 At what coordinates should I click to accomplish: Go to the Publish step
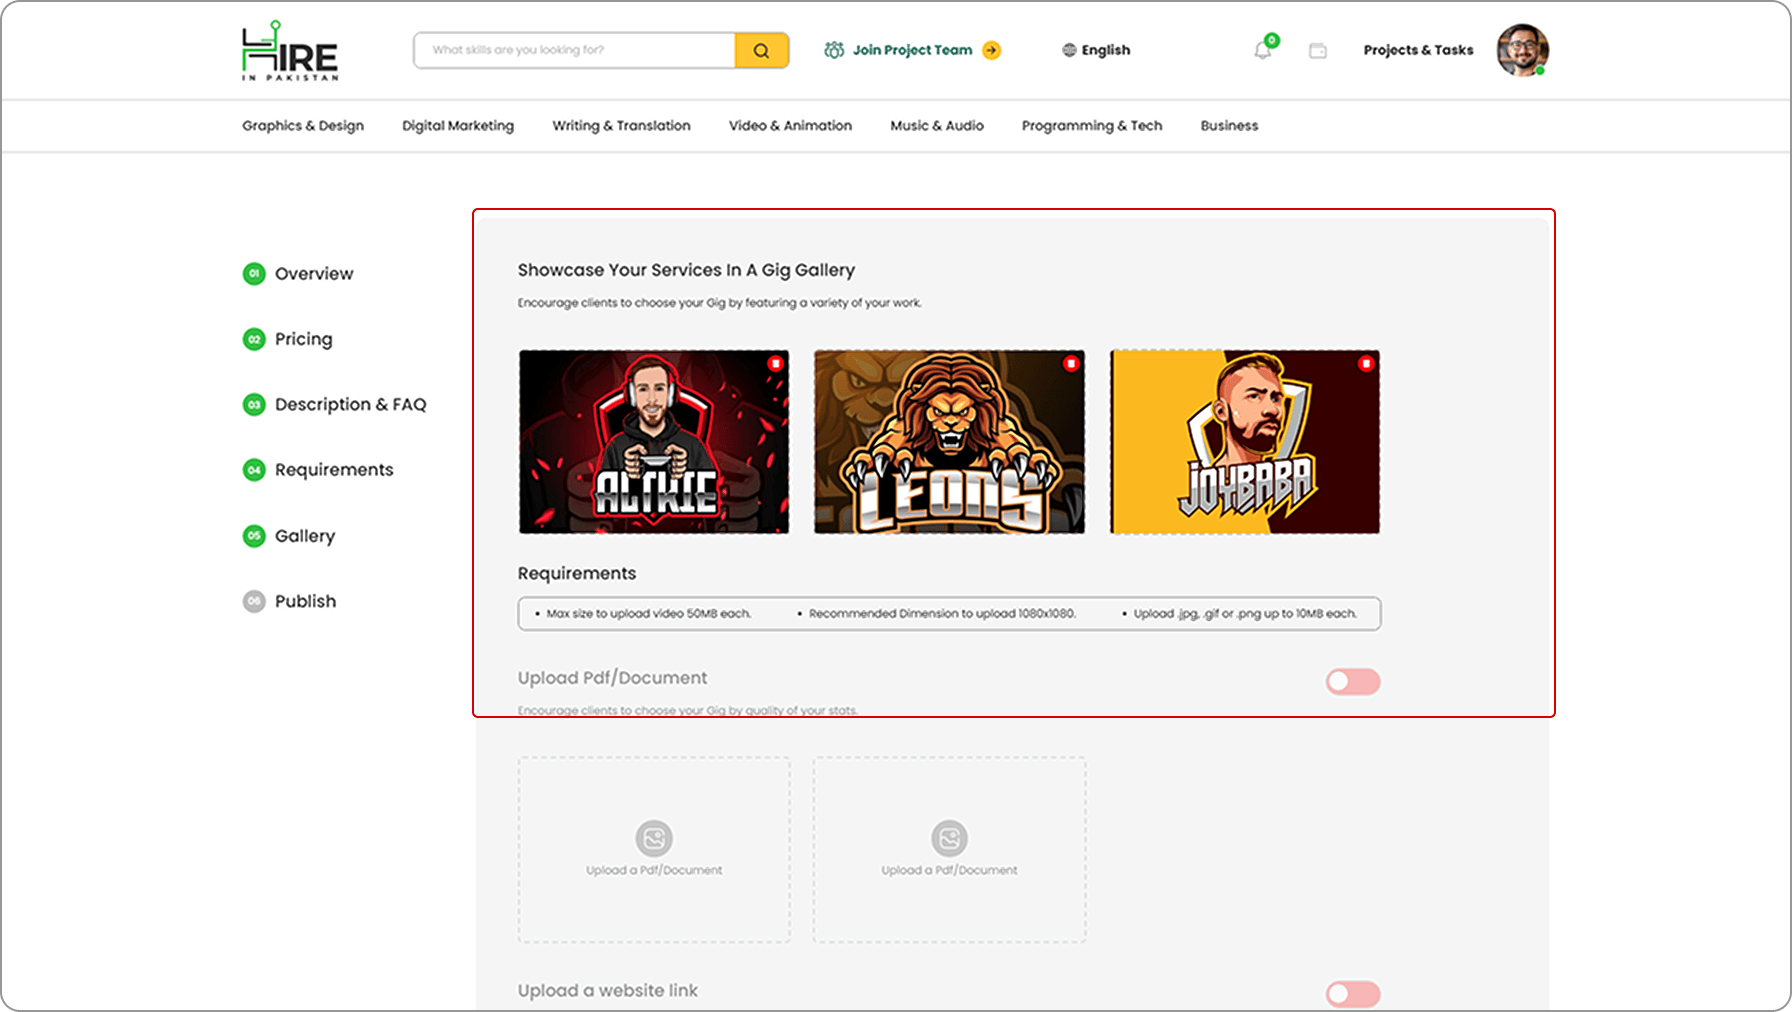click(x=290, y=601)
